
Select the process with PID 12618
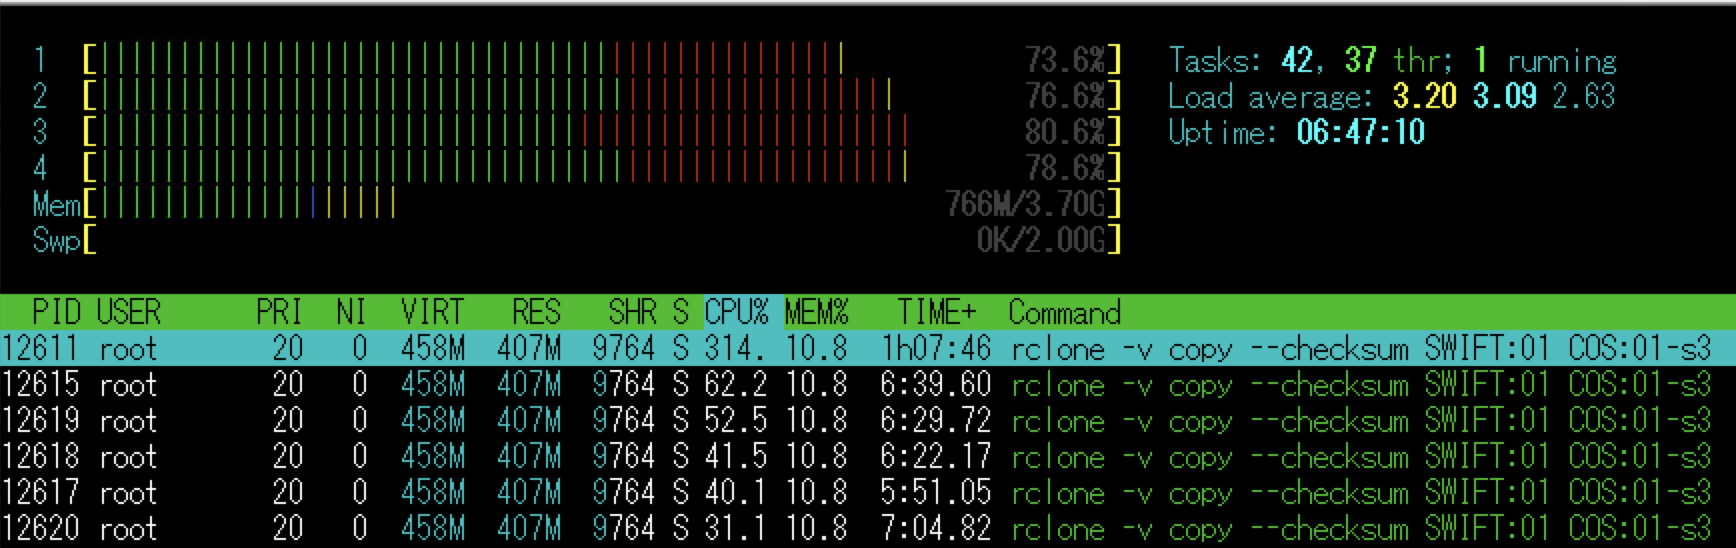[x=868, y=457]
